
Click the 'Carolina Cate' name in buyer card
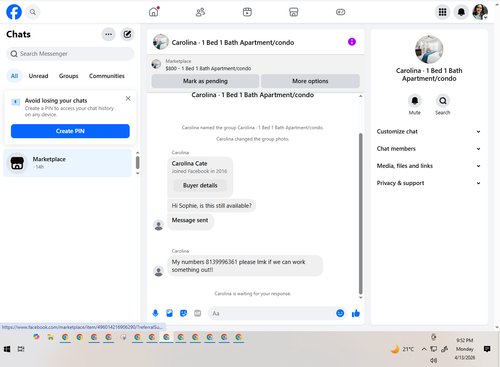[189, 163]
